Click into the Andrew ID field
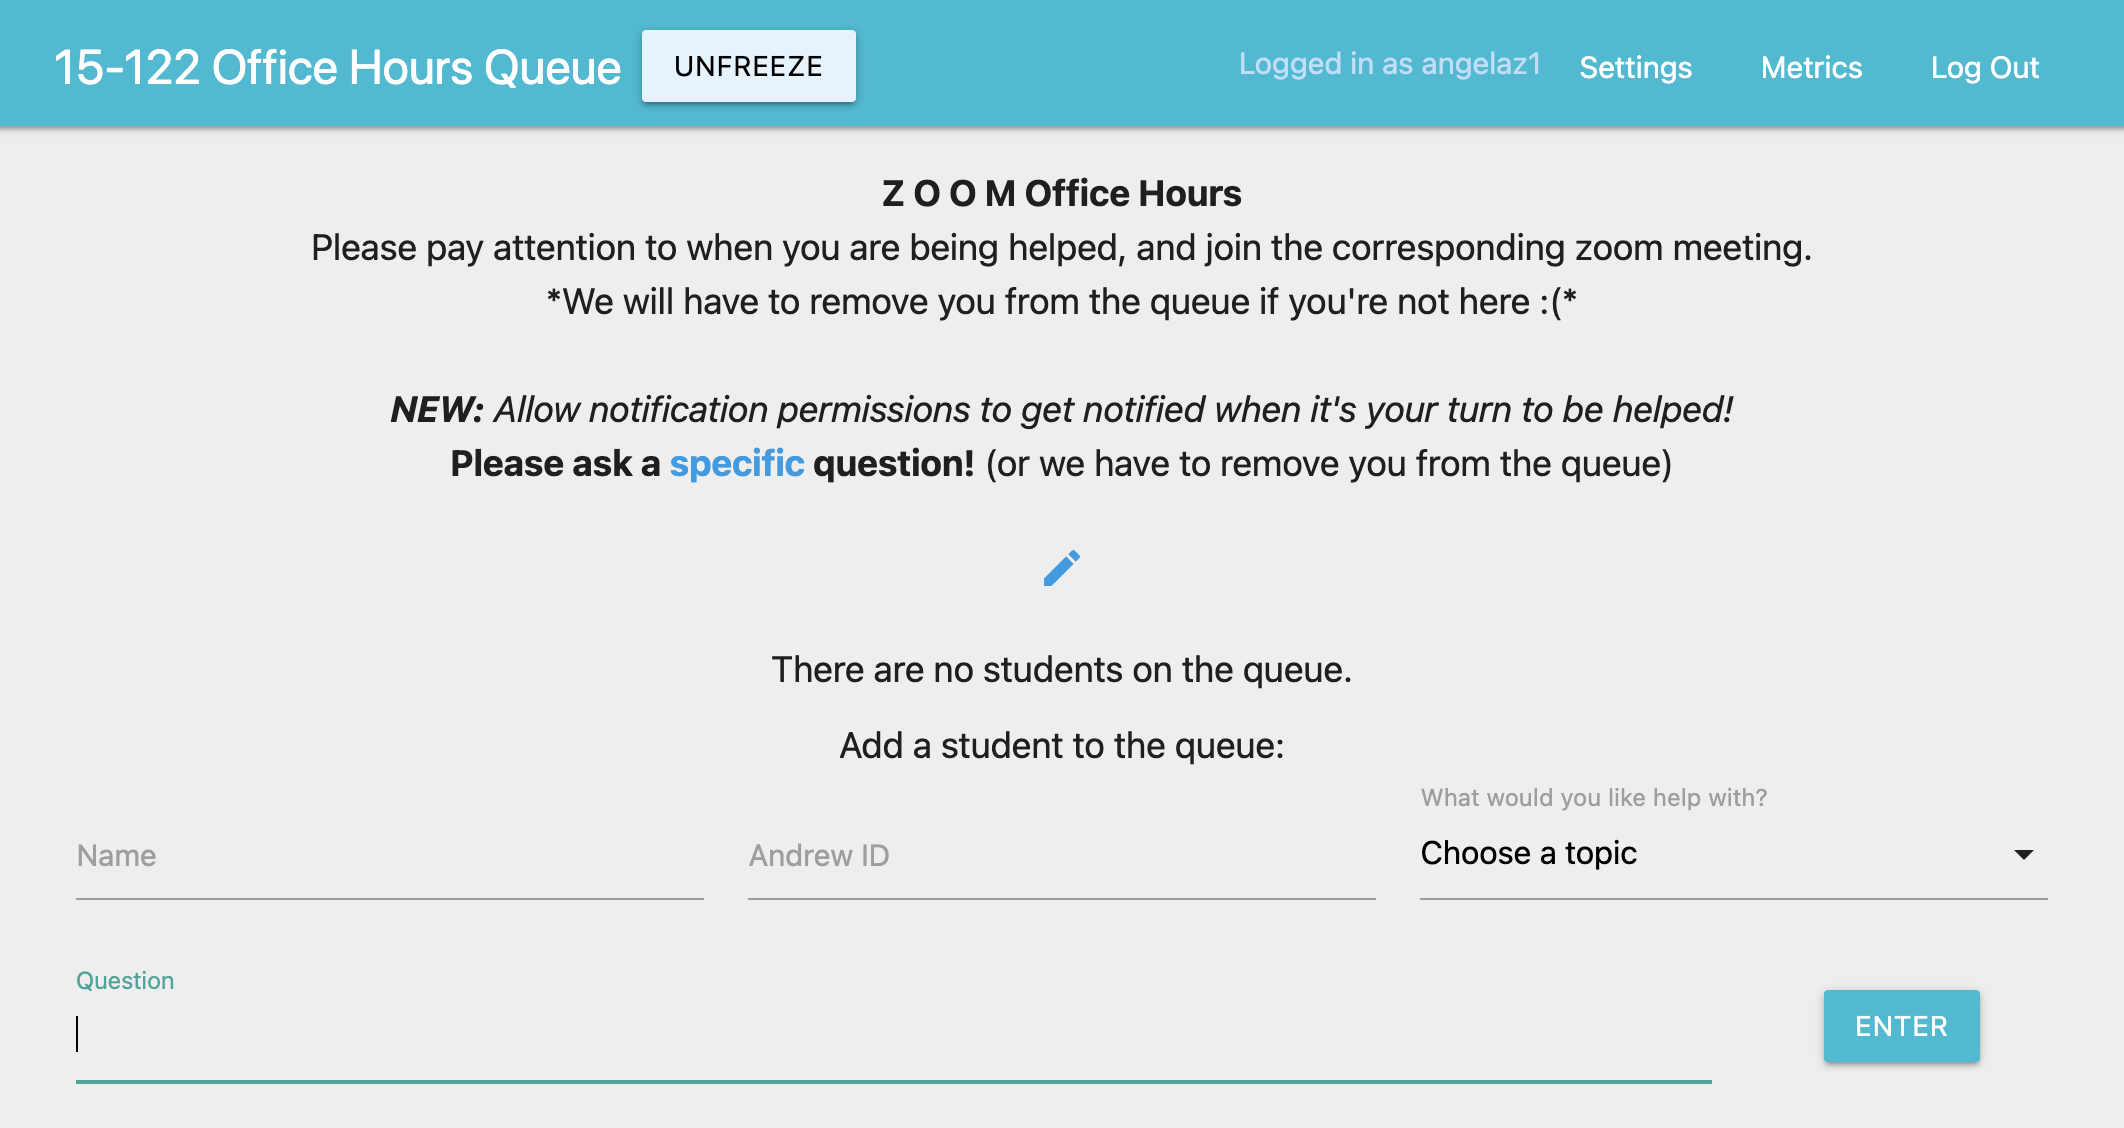Viewport: 2124px width, 1128px height. (1061, 857)
